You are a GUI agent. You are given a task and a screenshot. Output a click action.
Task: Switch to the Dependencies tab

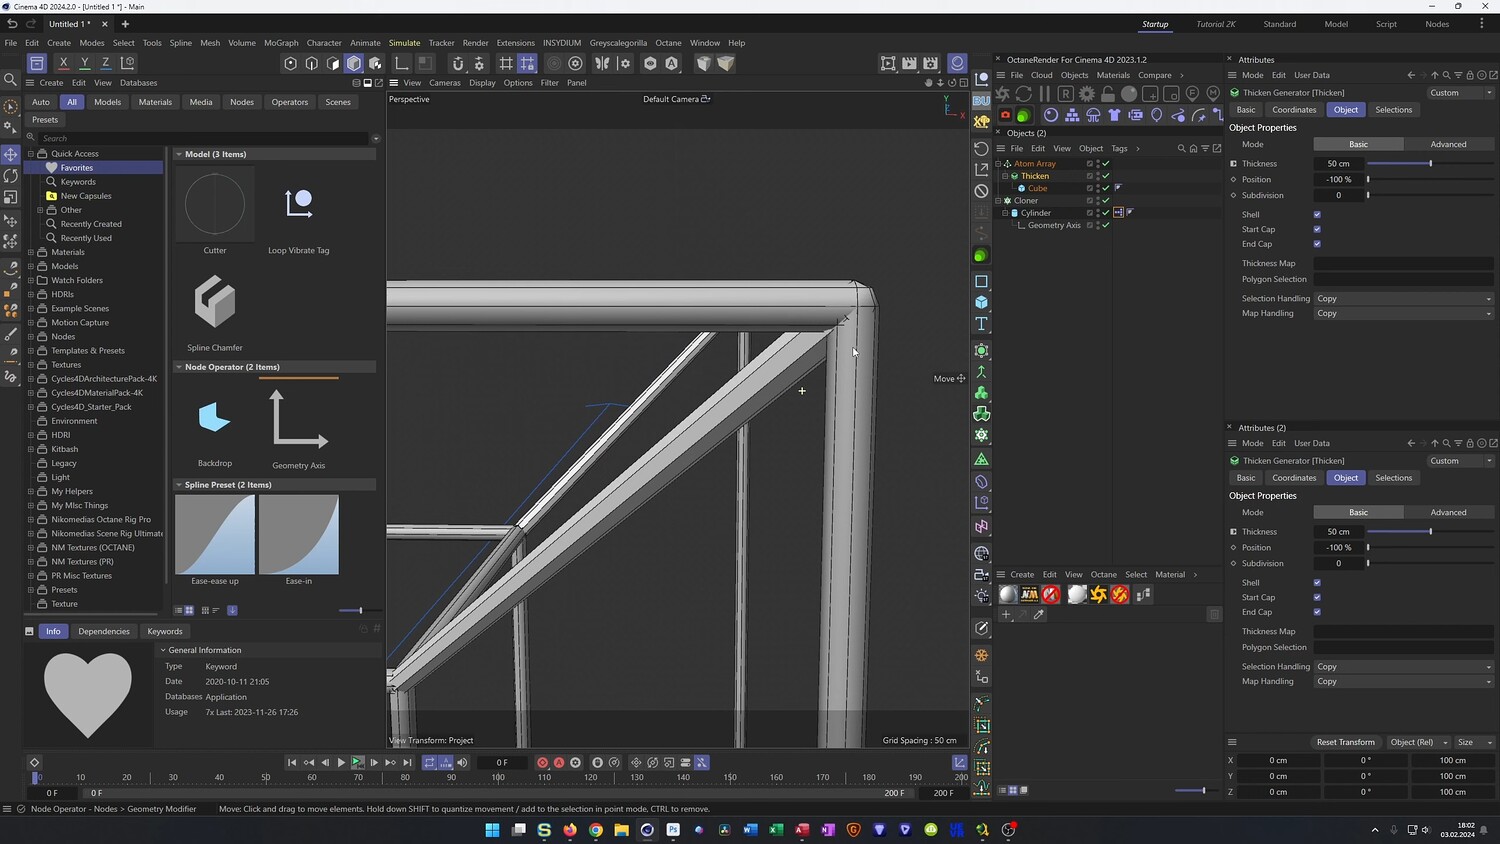pyautogui.click(x=104, y=631)
